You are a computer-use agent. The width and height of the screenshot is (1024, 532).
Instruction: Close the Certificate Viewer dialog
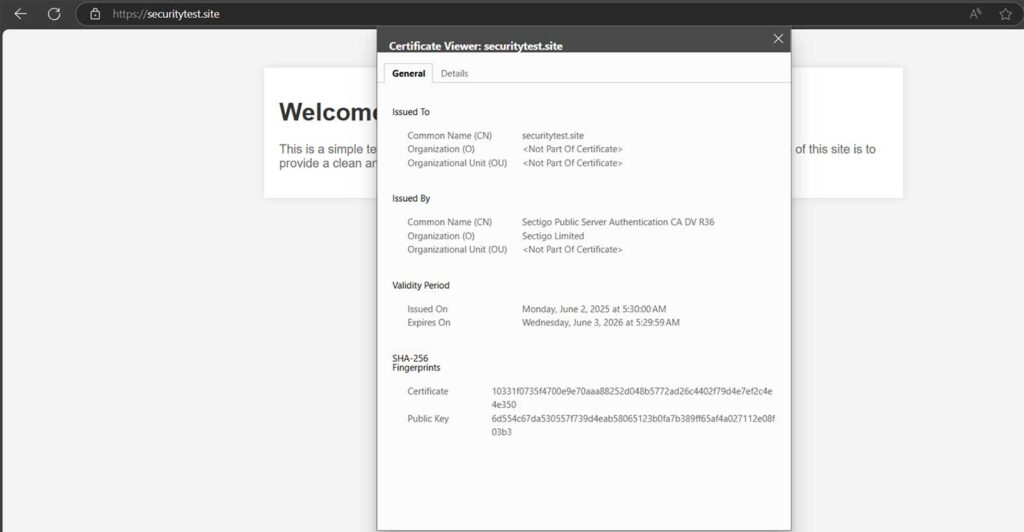[778, 39]
